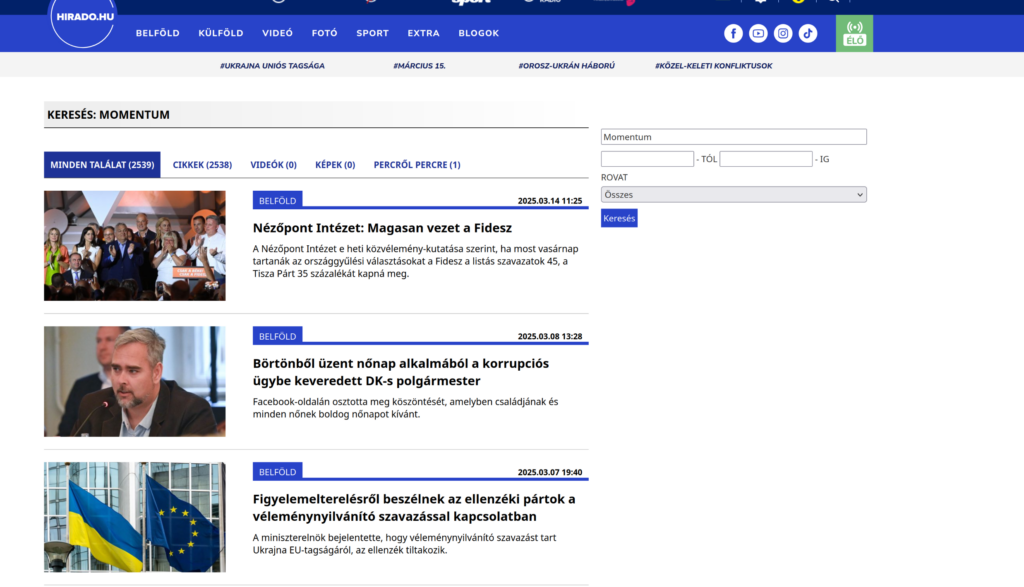The image size is (1024, 587).
Task: Follow the #Orosz-ukrán háború hashtag link
Action: pyautogui.click(x=566, y=66)
